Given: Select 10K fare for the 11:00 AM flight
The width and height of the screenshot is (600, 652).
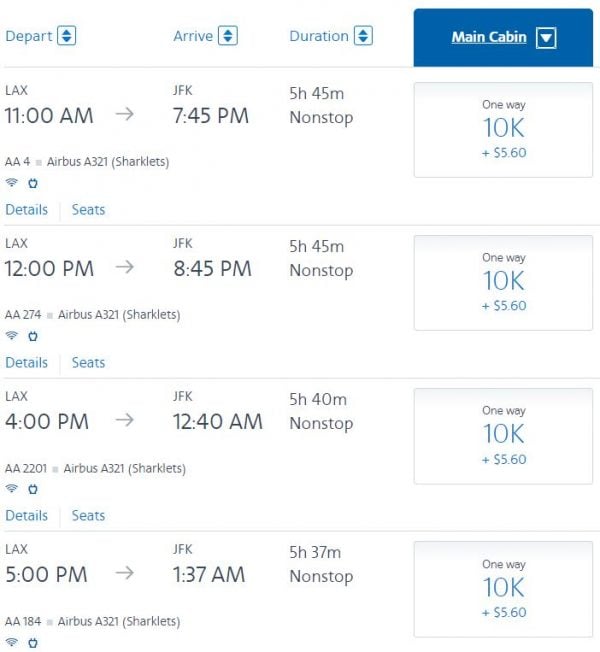Looking at the screenshot, I should (x=503, y=130).
